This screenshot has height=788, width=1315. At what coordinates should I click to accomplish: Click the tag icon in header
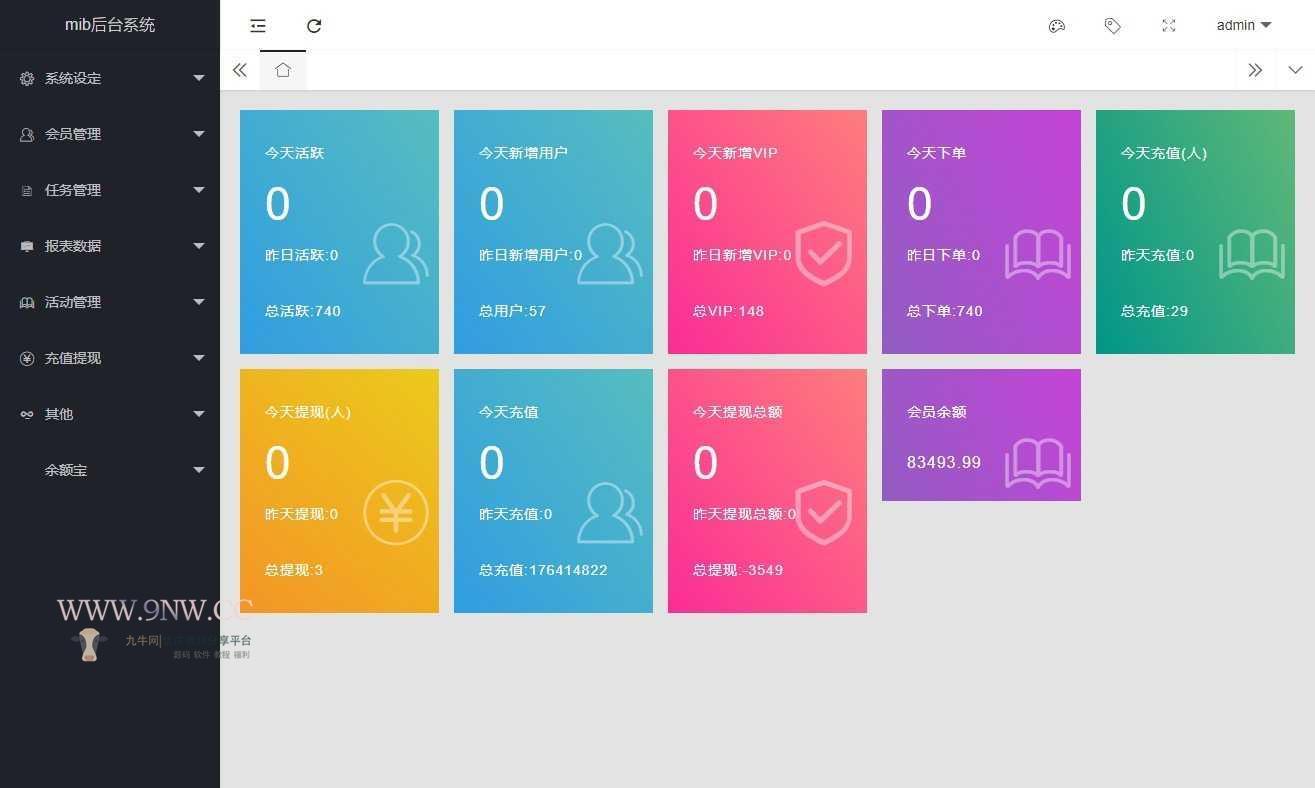[x=1113, y=26]
